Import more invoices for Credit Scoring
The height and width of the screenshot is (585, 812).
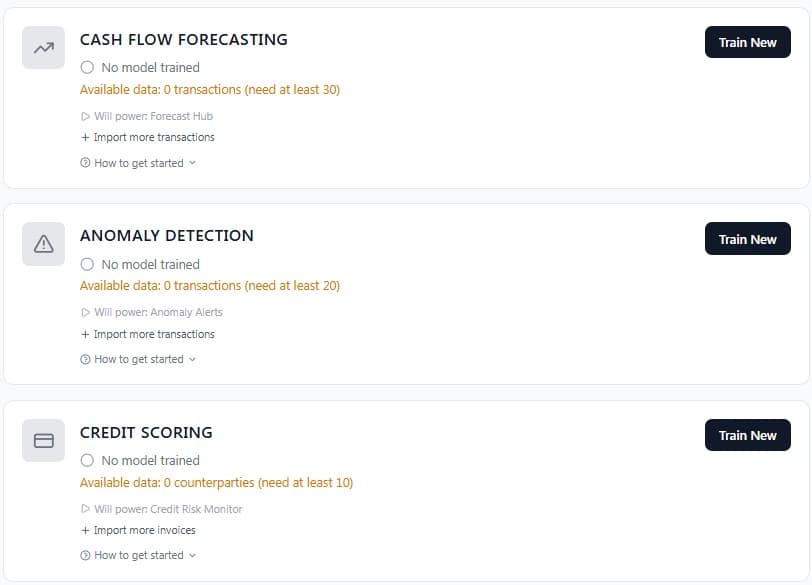[x=139, y=530]
